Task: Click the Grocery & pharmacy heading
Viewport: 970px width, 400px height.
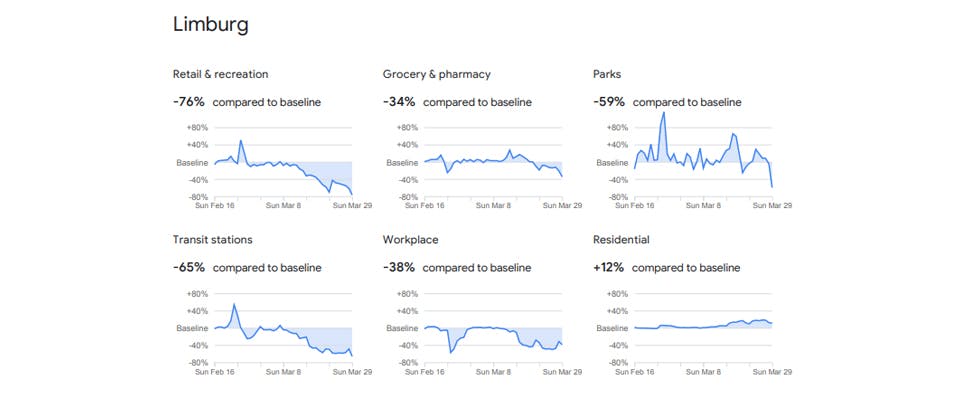Action: pos(436,74)
